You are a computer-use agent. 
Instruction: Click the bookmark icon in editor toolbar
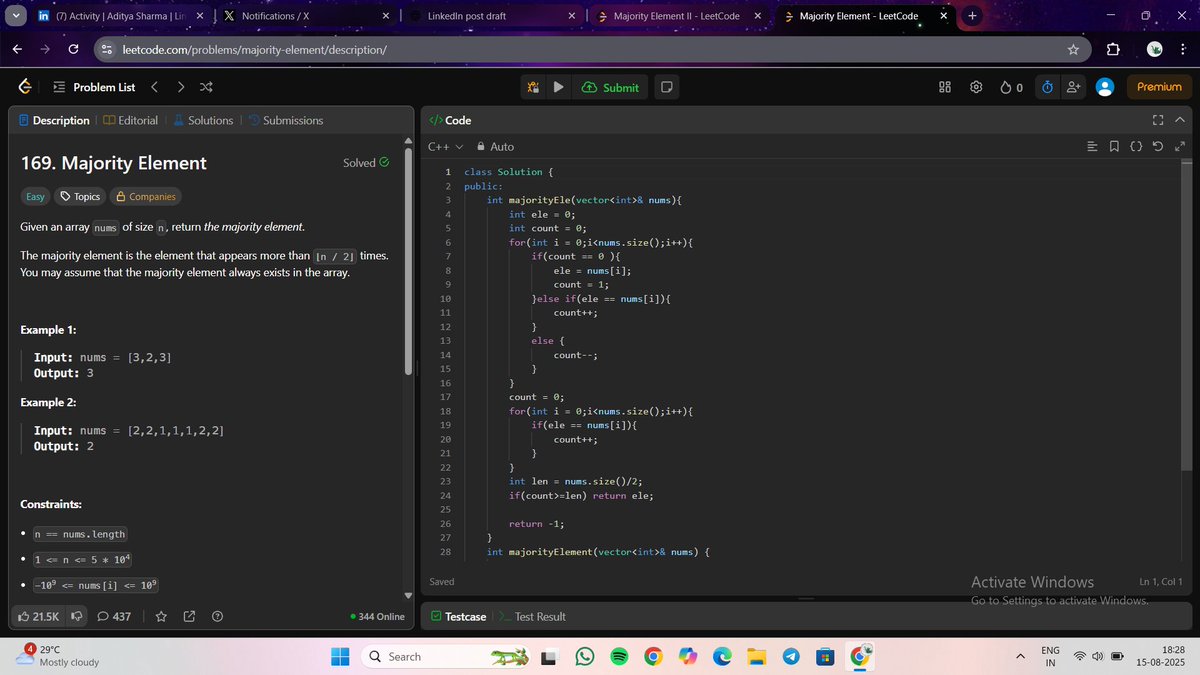point(1115,147)
